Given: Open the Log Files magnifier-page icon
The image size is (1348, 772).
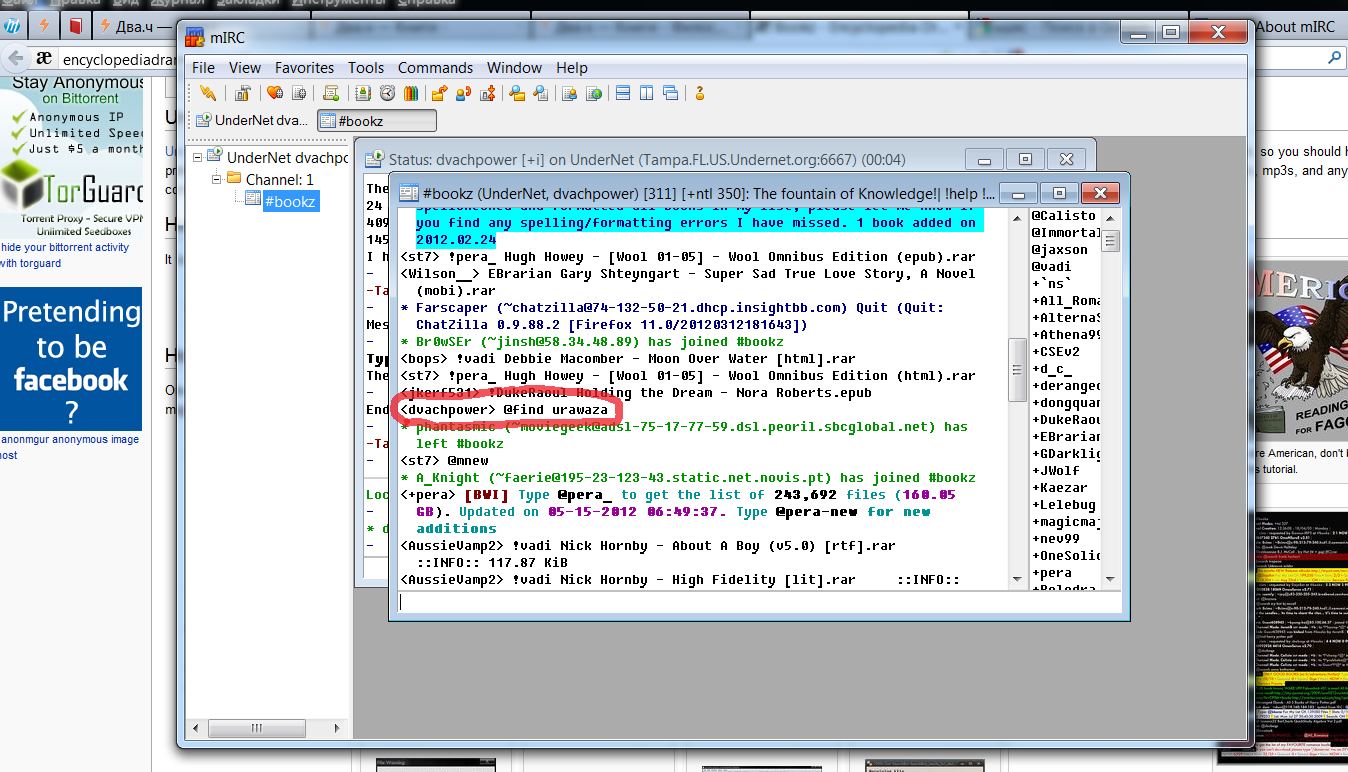Looking at the screenshot, I should [x=541, y=93].
